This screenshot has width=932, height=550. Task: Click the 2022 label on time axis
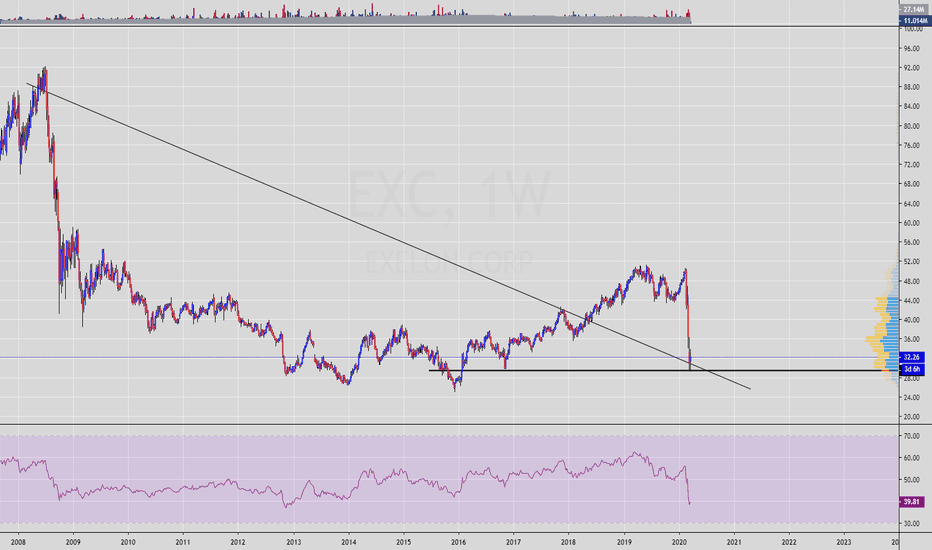(x=789, y=542)
